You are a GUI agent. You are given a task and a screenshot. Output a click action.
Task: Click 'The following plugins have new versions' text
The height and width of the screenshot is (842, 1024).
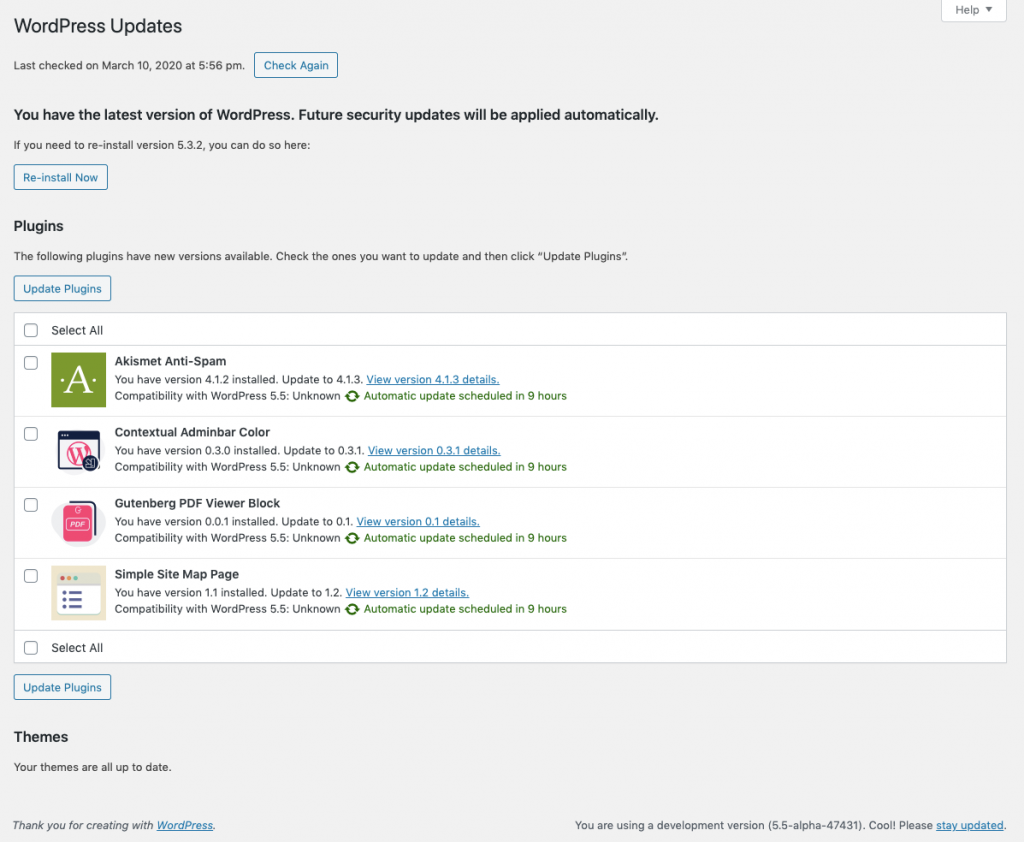(321, 256)
